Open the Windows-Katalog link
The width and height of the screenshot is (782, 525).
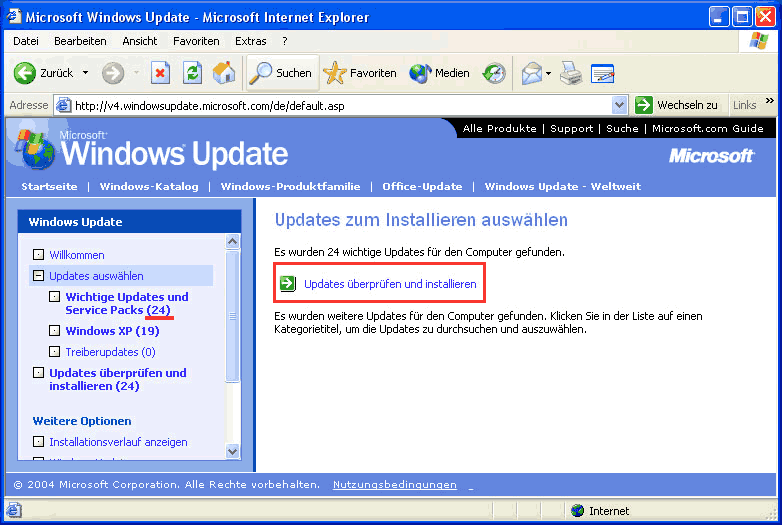[149, 186]
